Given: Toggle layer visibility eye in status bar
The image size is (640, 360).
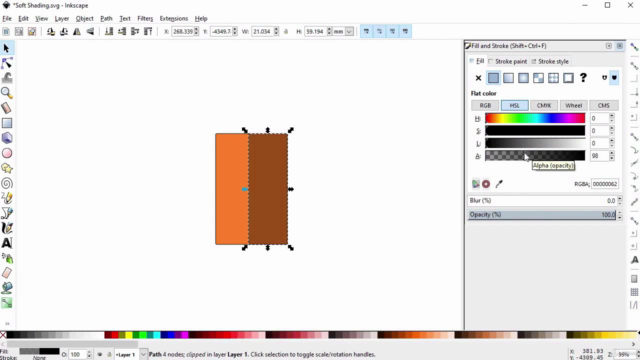Looking at the screenshot, I should (x=100, y=354).
